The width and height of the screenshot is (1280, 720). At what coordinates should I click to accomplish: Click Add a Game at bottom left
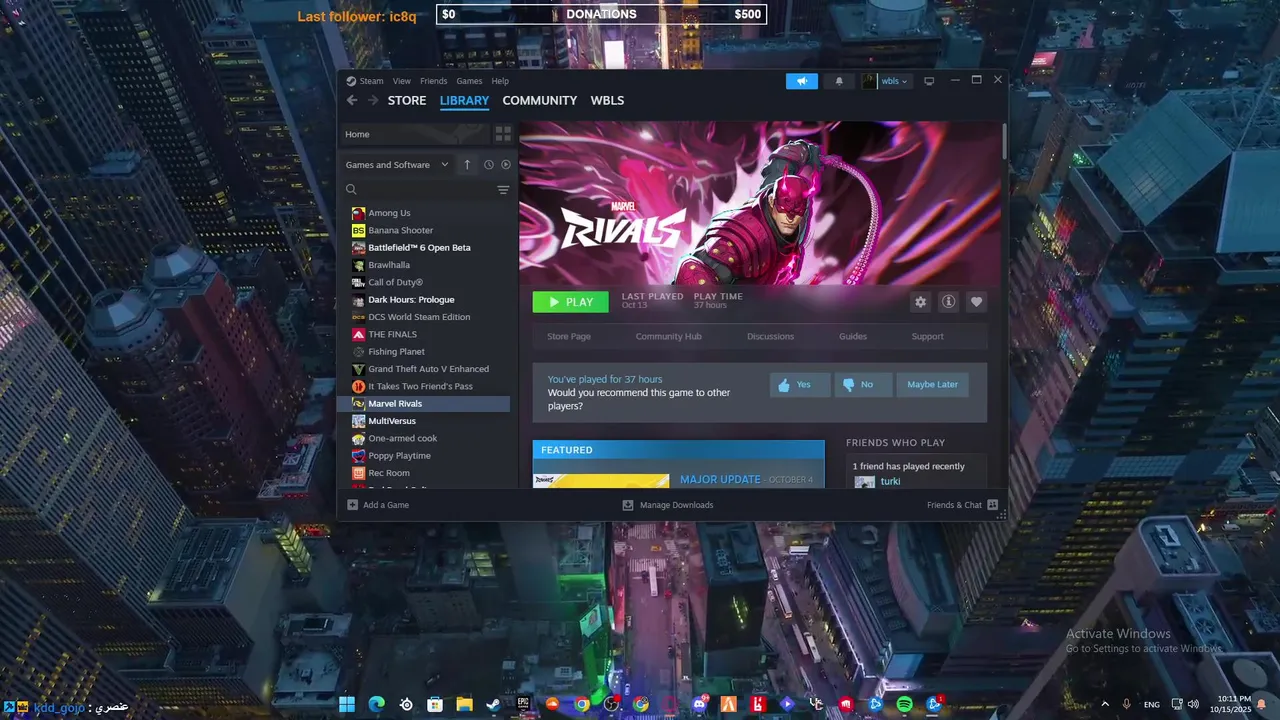pyautogui.click(x=378, y=505)
